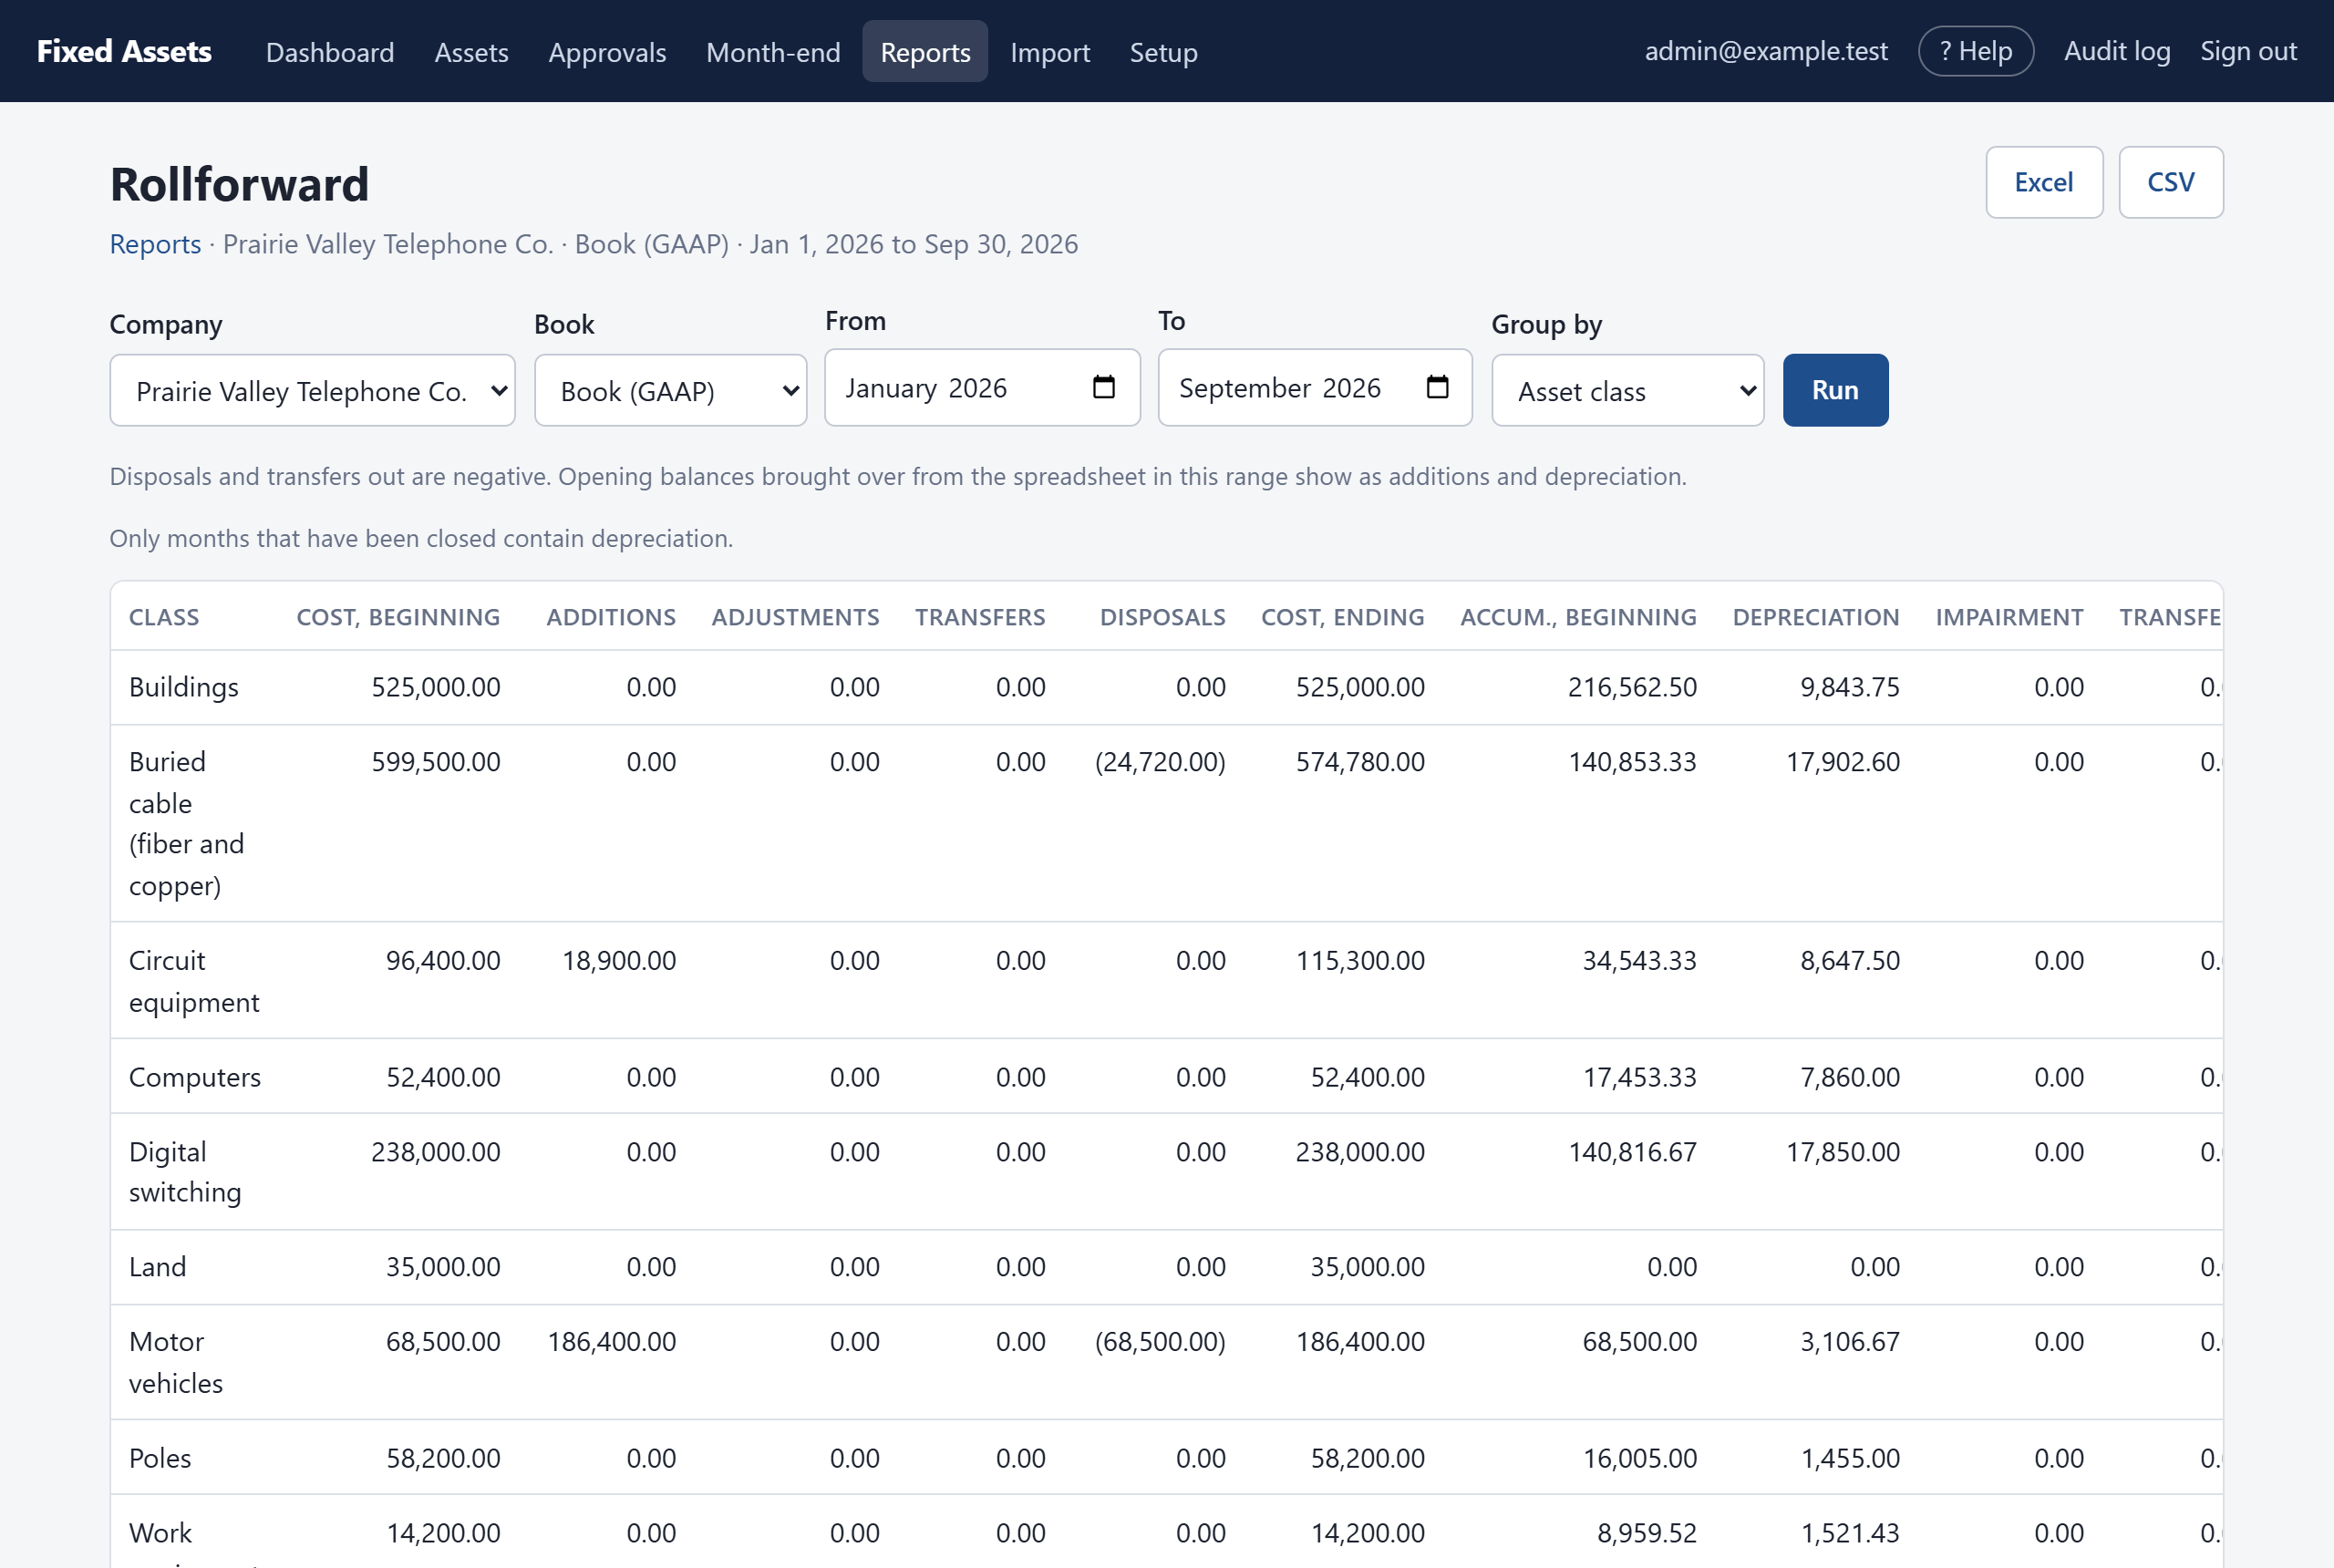
Task: Select the Circuit equipment class cell
Action: point(194,981)
